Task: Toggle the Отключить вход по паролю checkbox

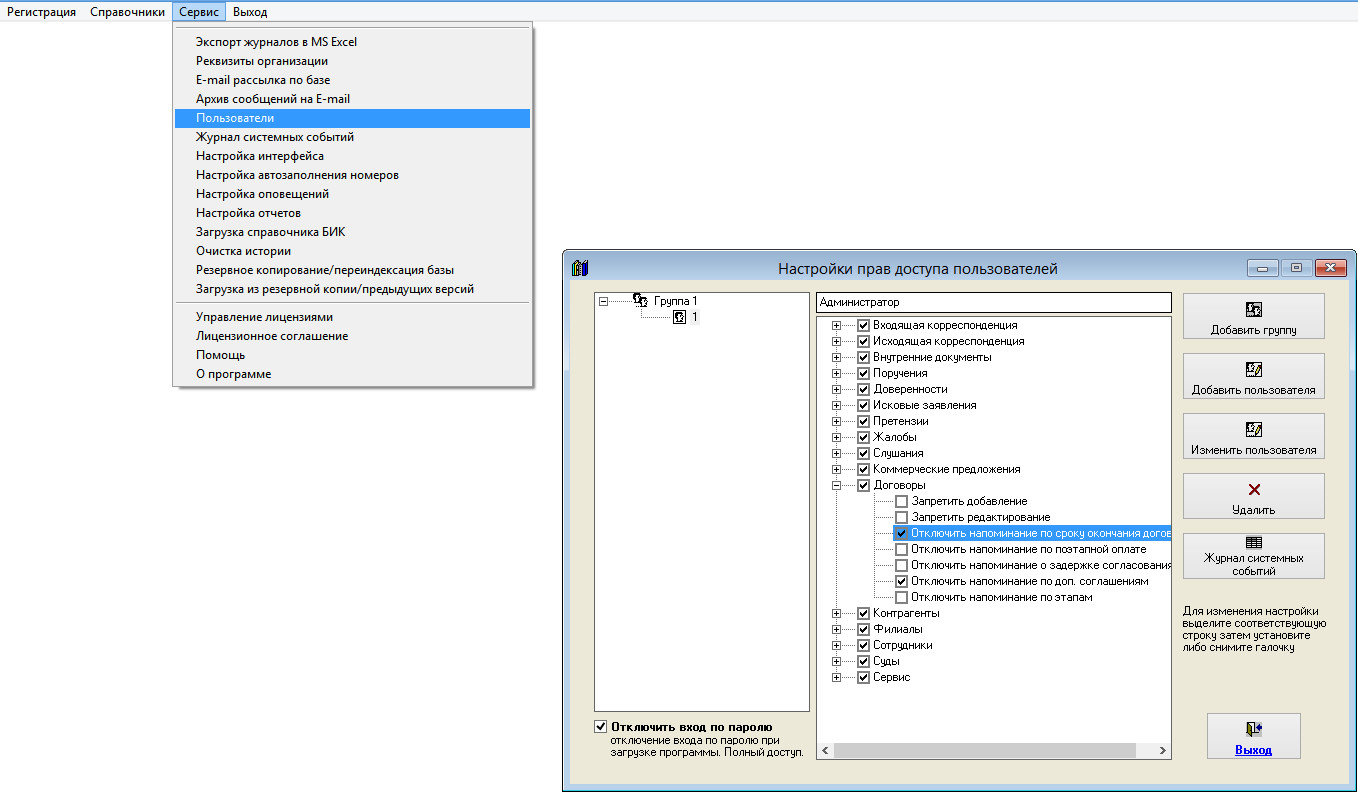Action: 600,726
